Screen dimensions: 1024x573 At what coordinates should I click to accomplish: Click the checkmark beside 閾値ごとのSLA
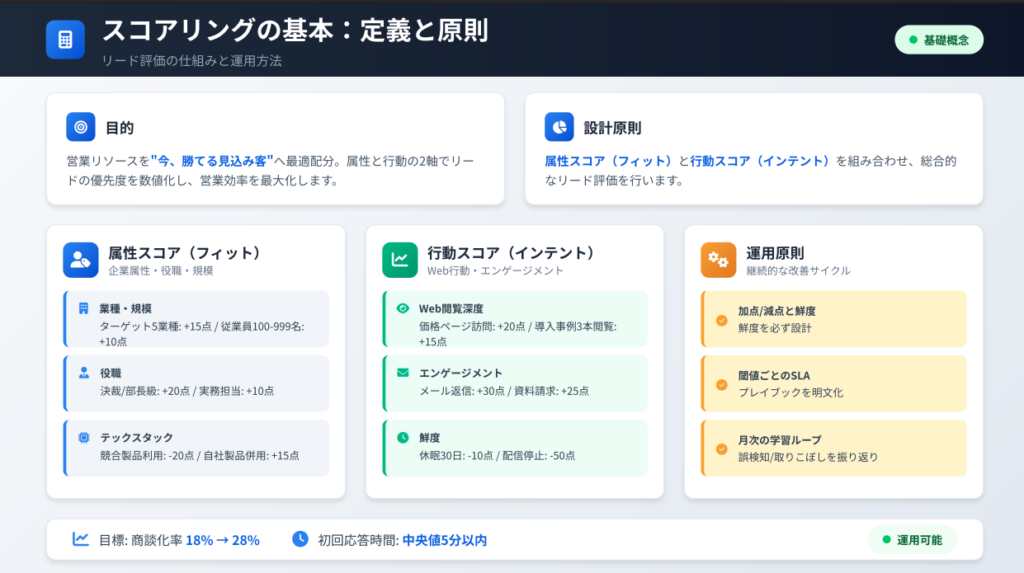pos(721,384)
